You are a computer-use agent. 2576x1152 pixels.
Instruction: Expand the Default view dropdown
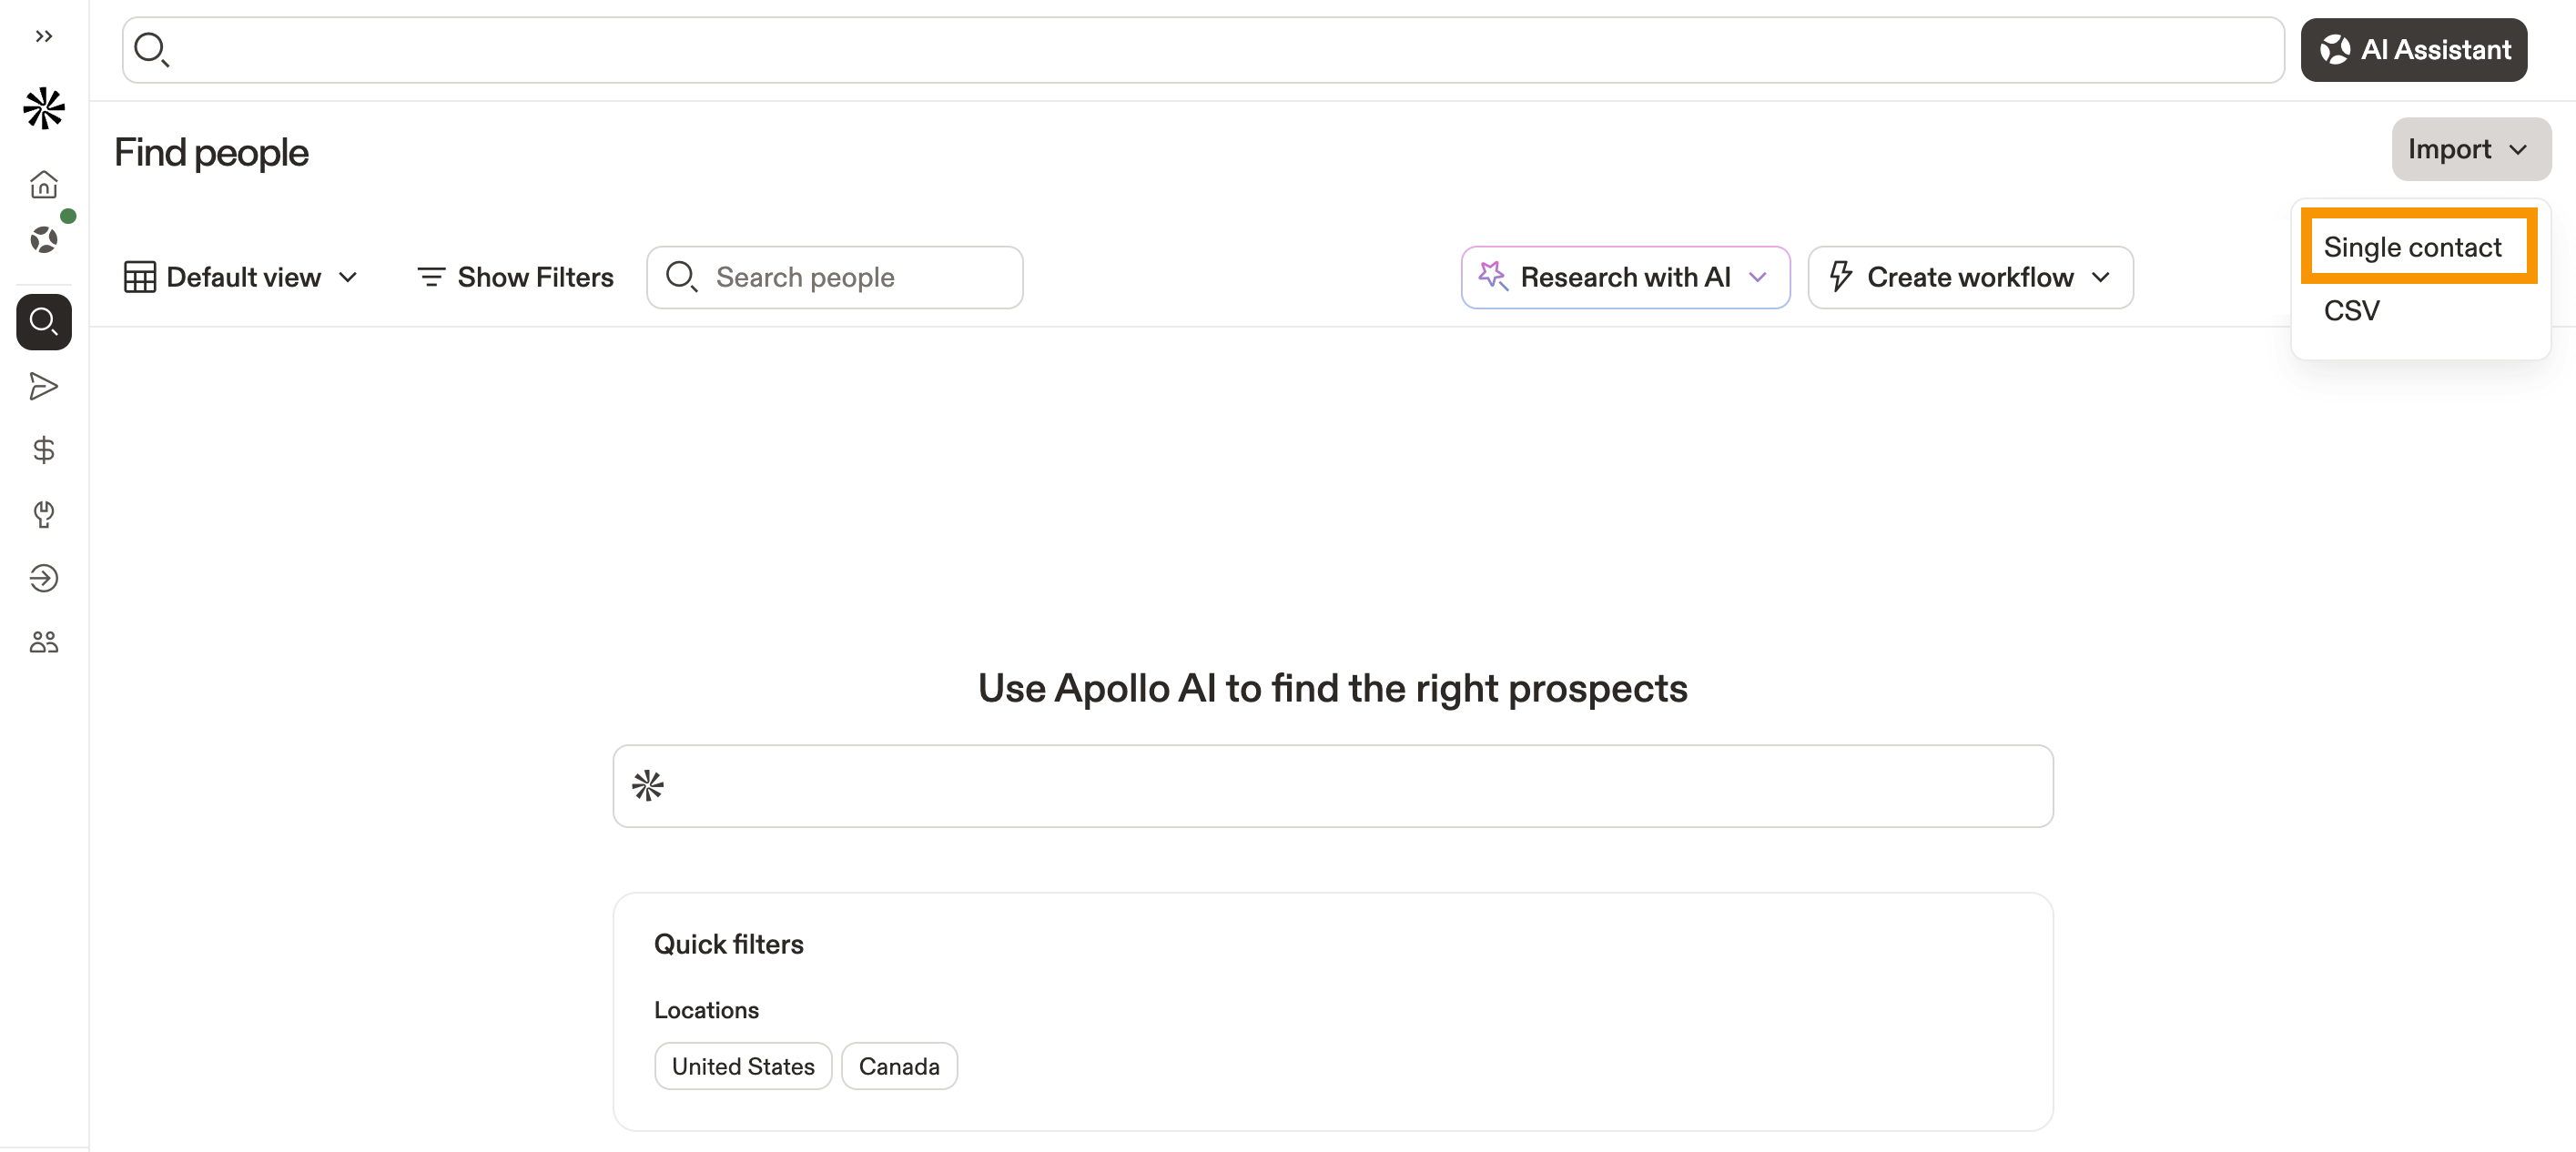point(241,277)
